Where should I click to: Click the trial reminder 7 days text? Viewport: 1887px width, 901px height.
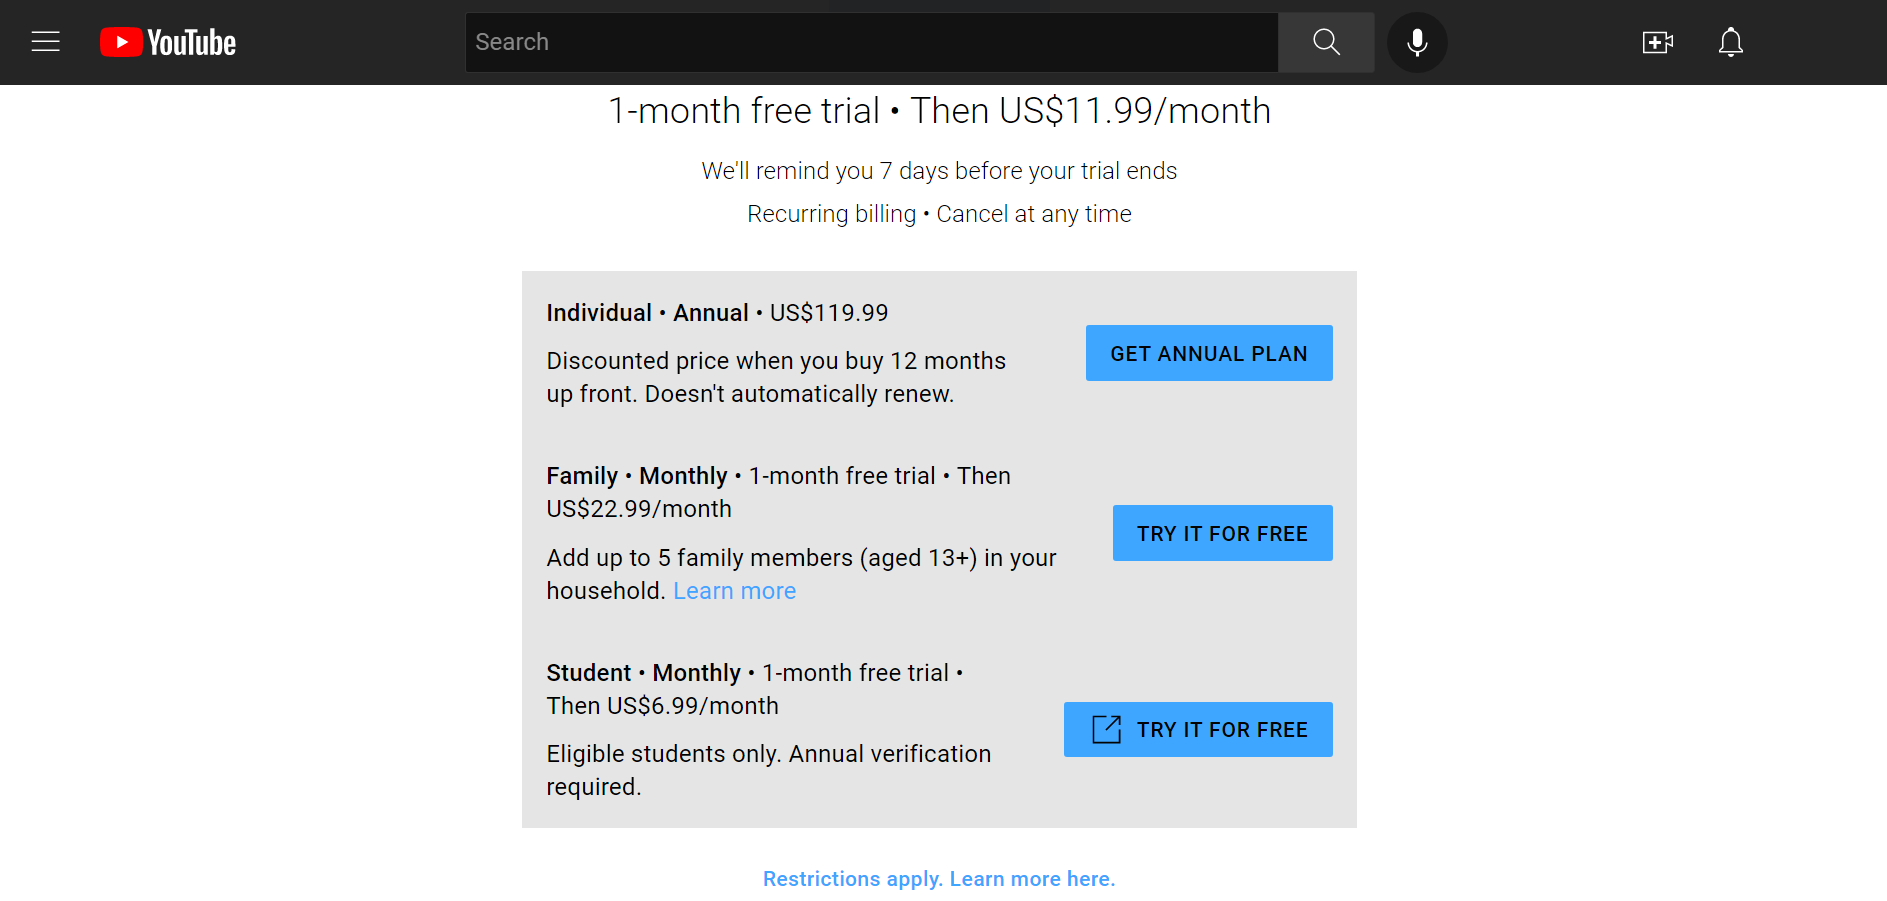click(939, 171)
